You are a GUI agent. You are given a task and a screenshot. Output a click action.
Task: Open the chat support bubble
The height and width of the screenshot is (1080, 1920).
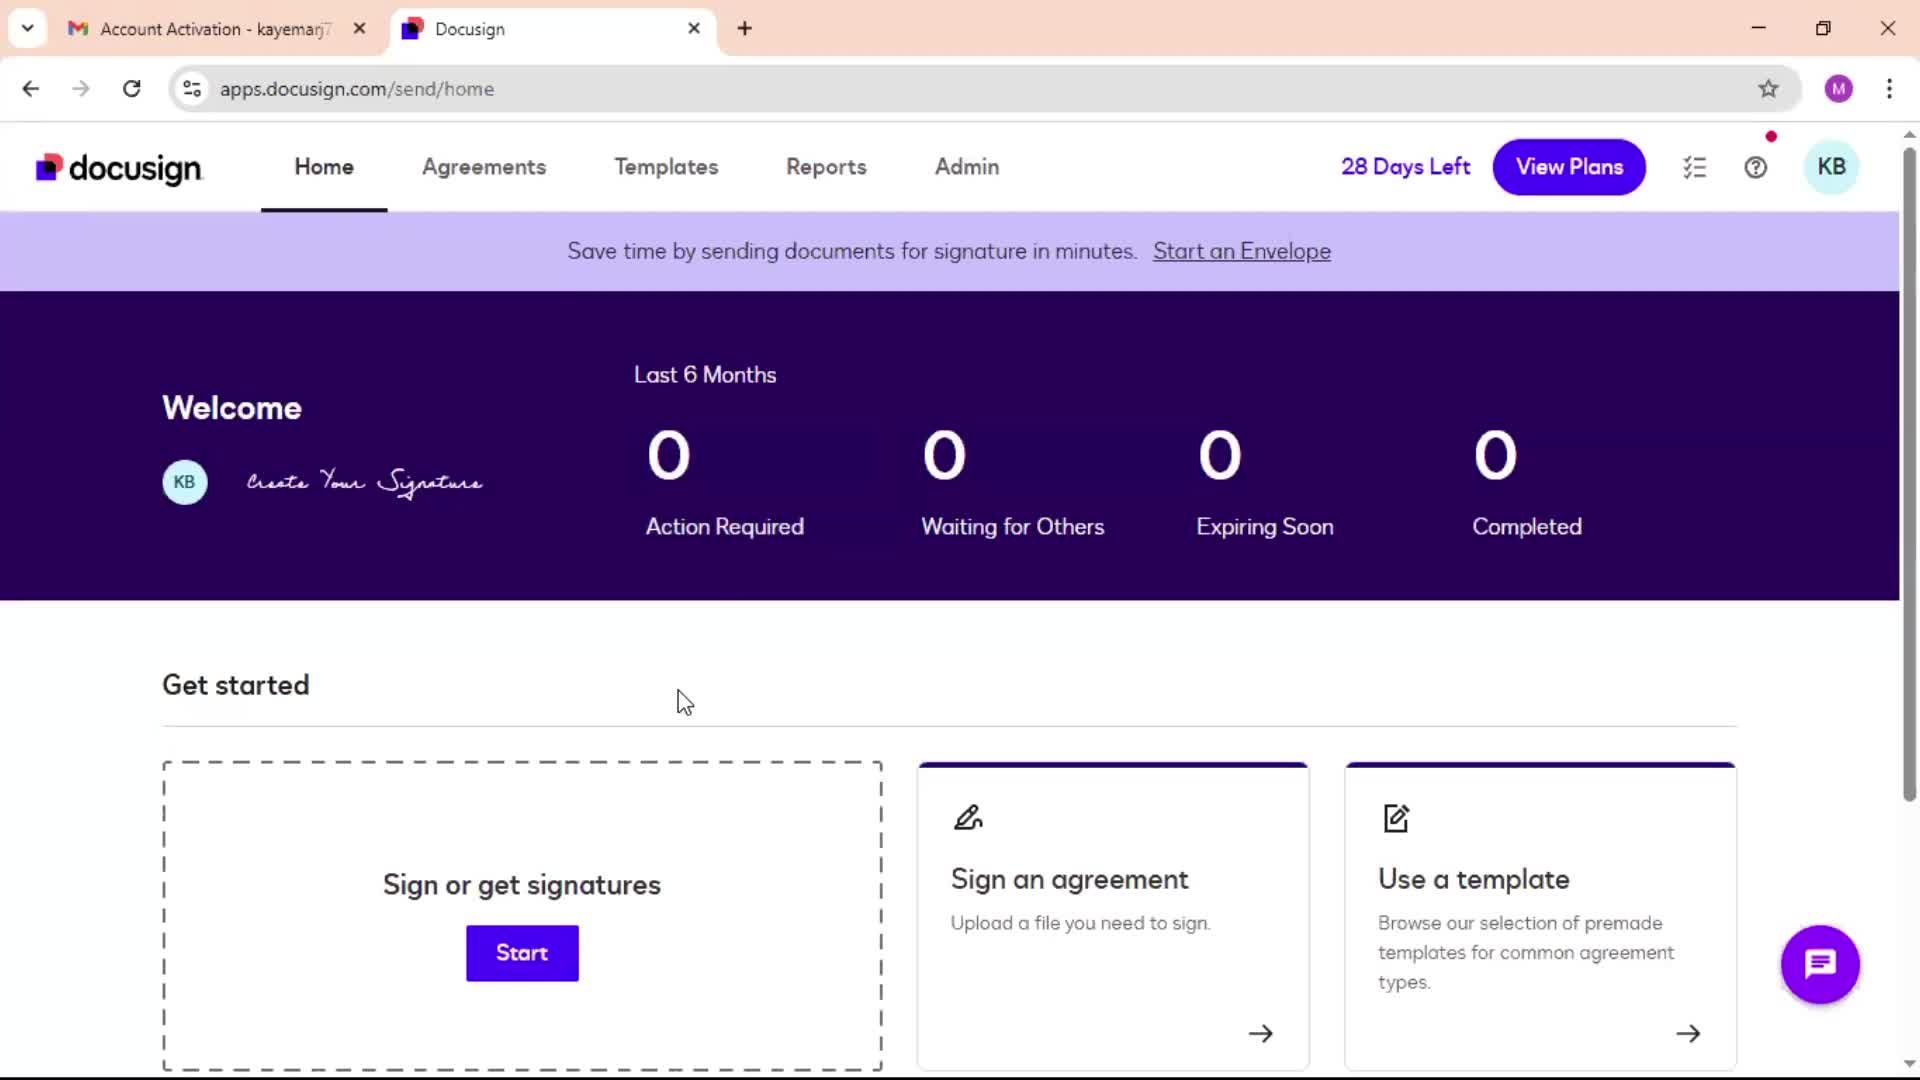coord(1820,964)
